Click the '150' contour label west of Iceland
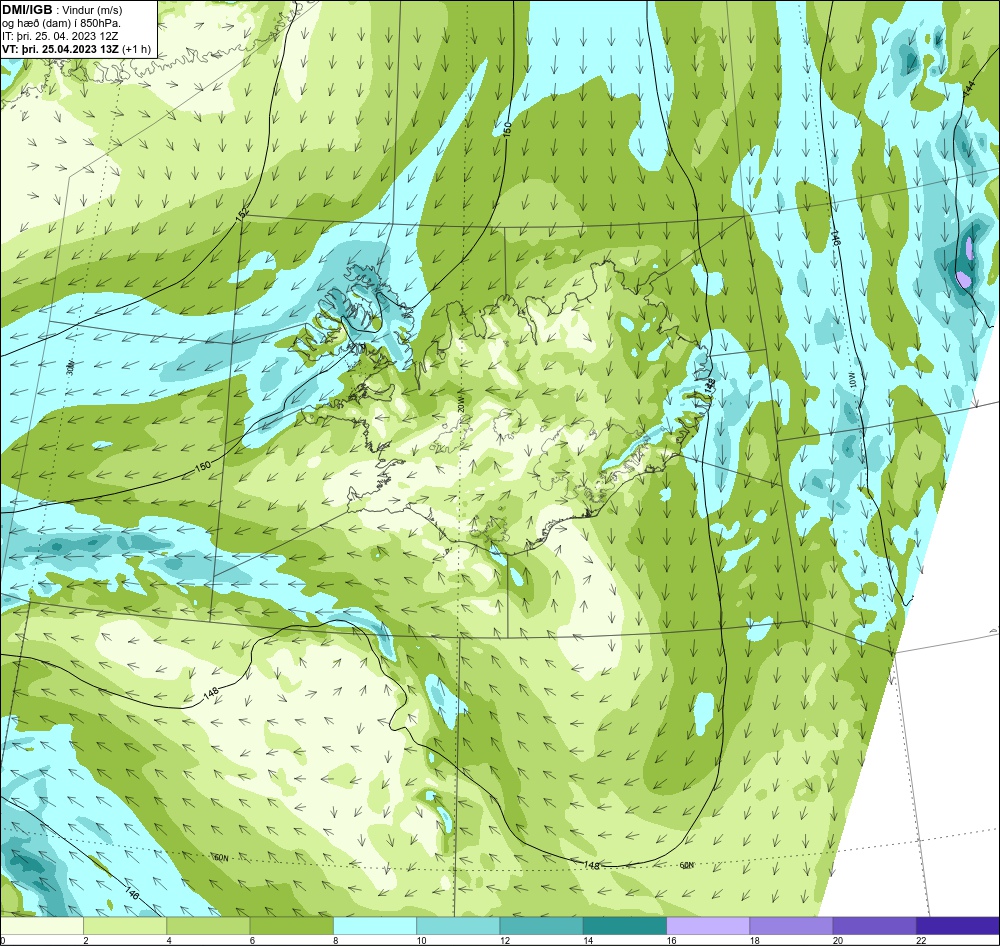The height and width of the screenshot is (946, 1000). [x=202, y=466]
